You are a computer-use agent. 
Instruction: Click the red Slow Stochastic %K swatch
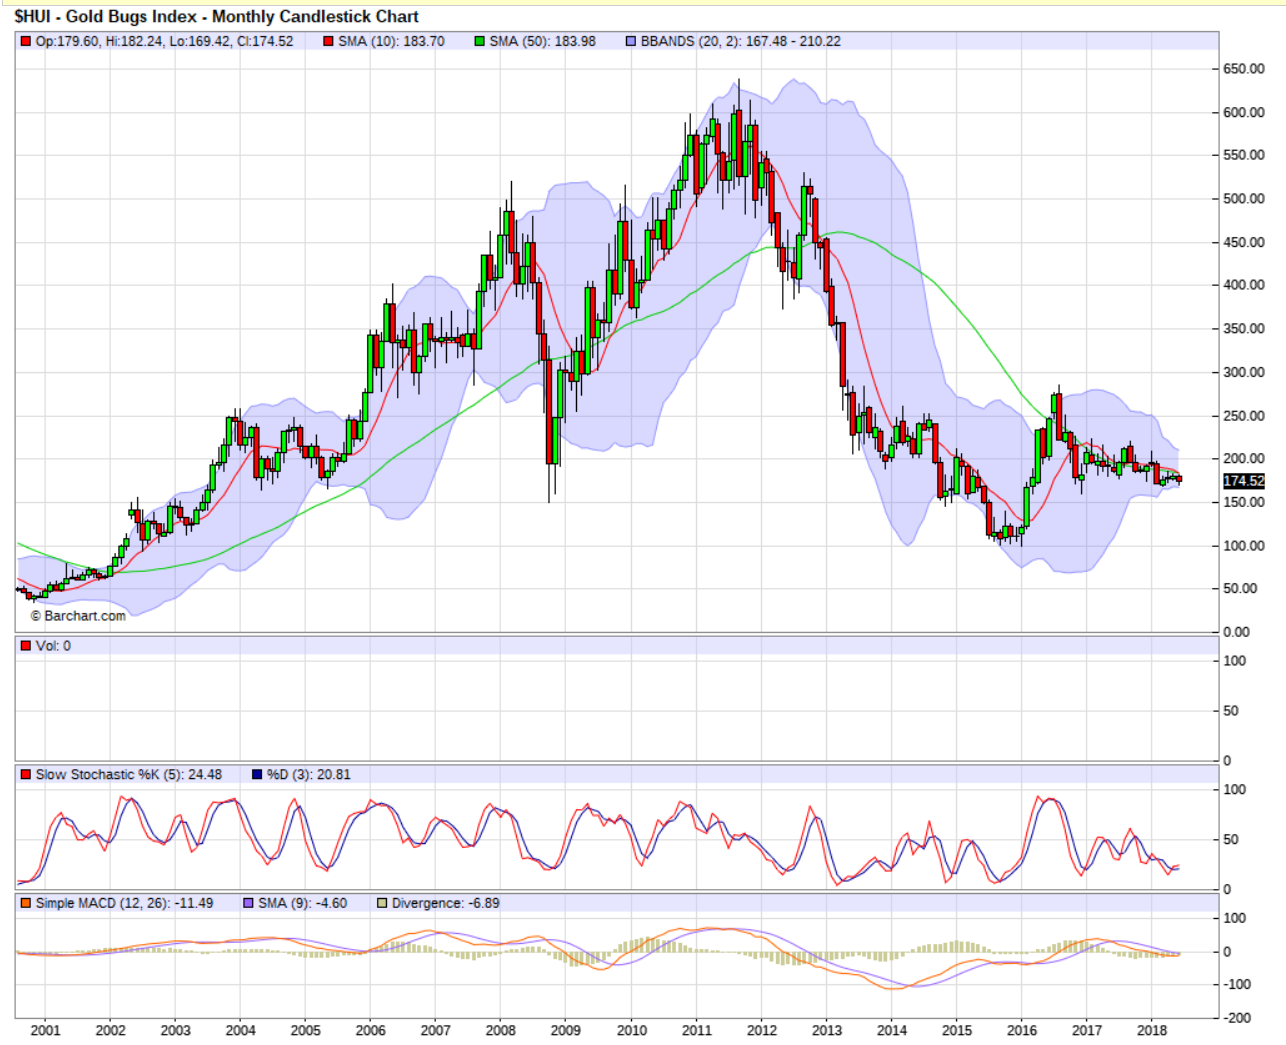click(26, 775)
